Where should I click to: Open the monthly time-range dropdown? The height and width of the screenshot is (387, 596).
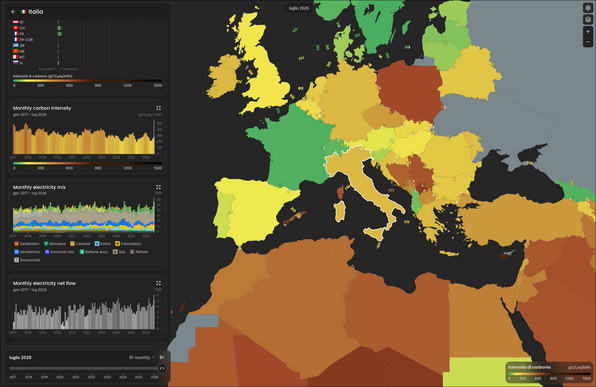coord(142,357)
